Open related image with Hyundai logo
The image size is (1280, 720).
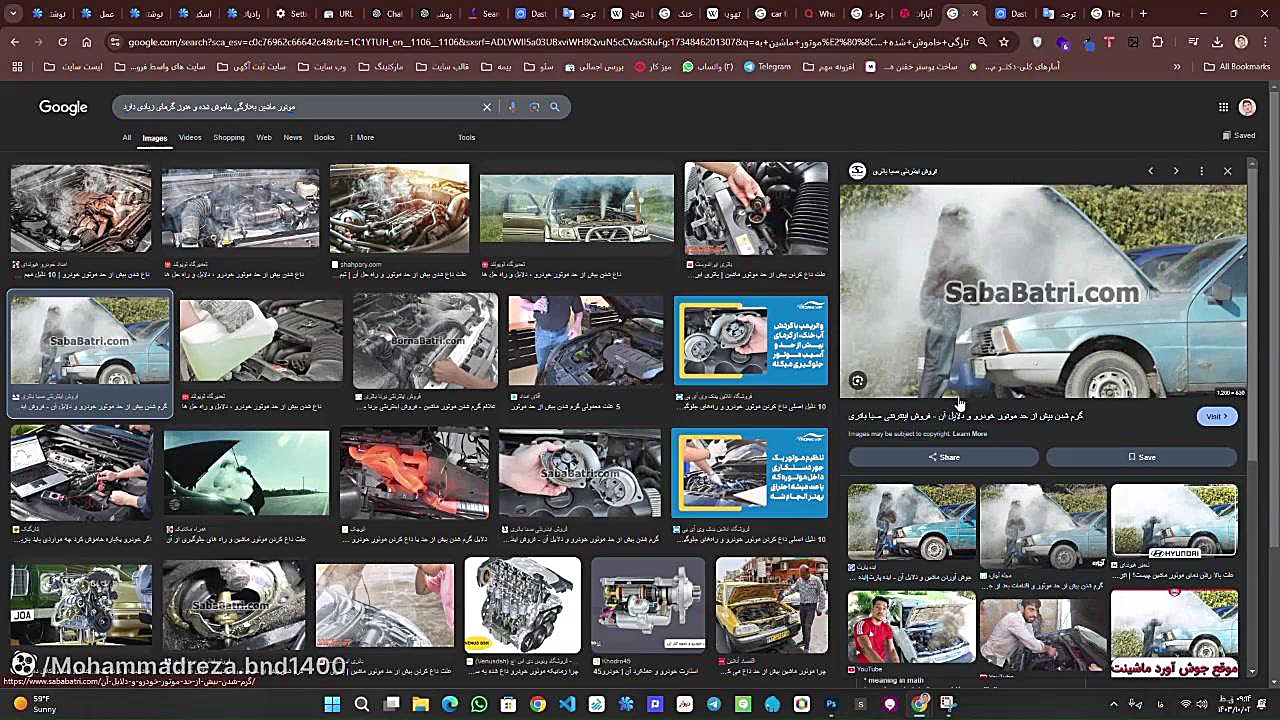(x=1174, y=521)
